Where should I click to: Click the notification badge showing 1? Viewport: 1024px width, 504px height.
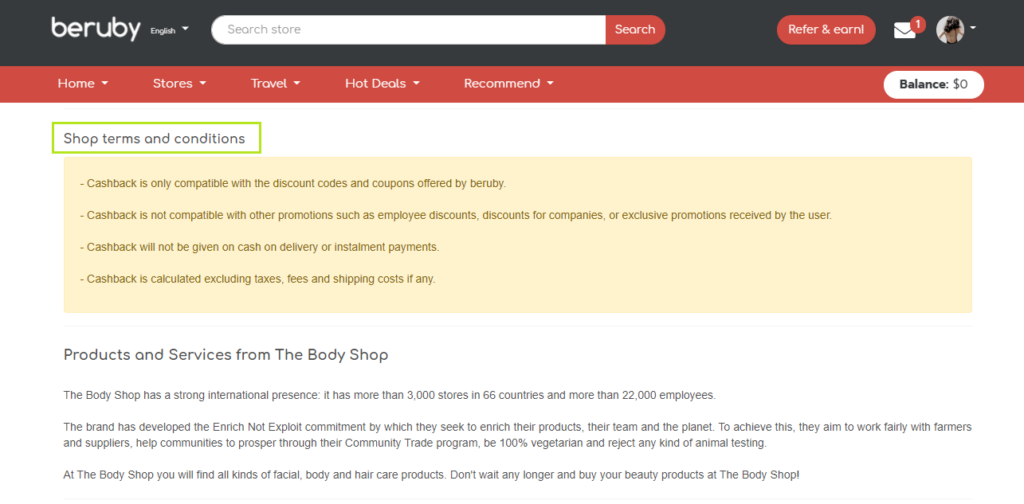[x=918, y=25]
